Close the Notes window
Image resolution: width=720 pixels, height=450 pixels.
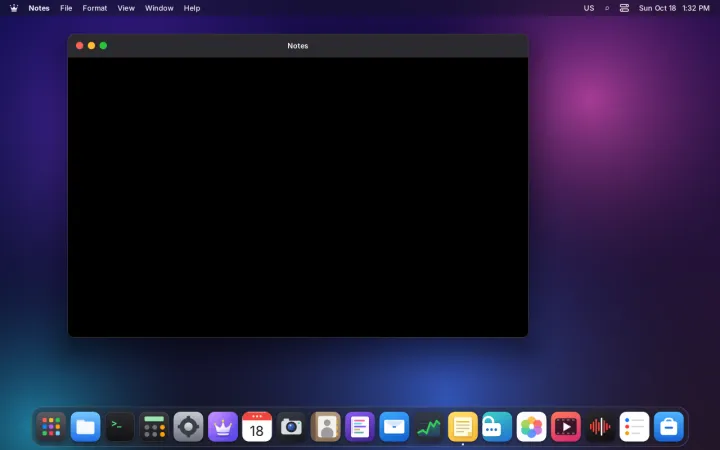coord(79,45)
